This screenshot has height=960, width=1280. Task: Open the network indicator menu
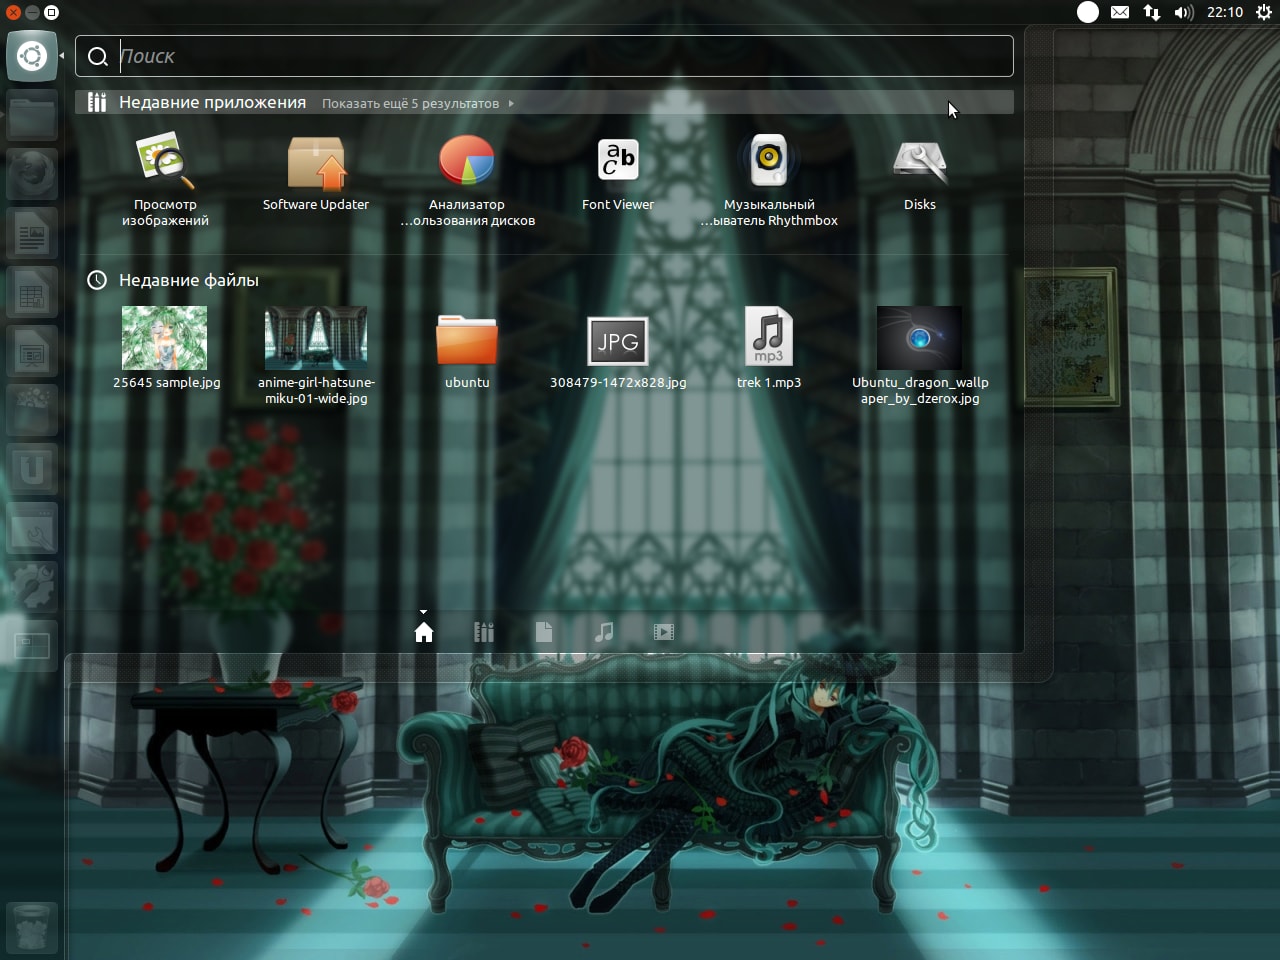coord(1152,12)
